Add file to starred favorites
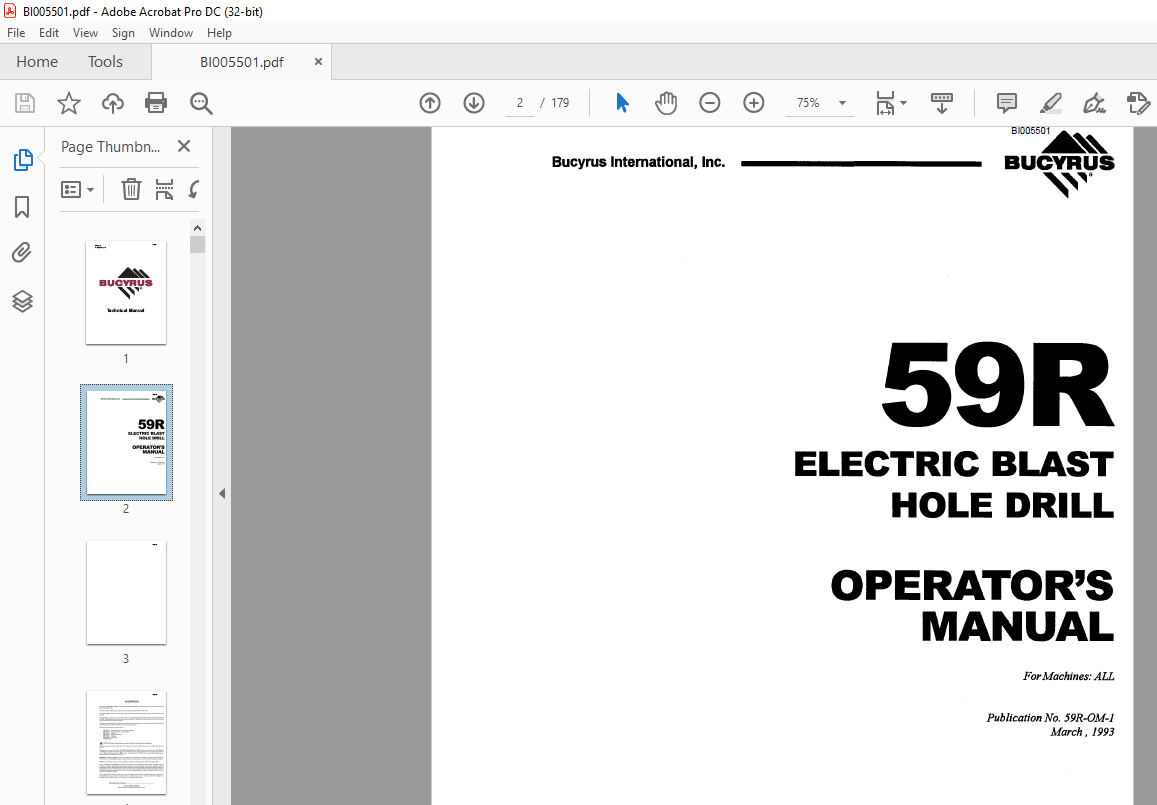 (69, 103)
